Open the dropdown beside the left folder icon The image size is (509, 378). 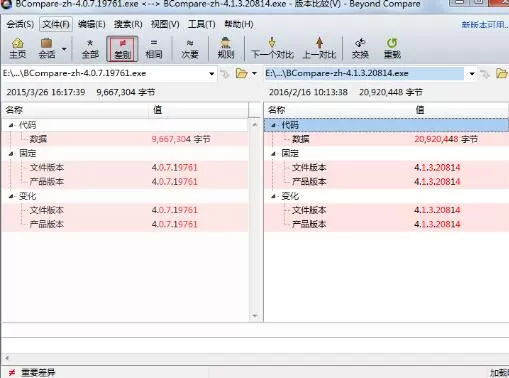click(x=254, y=74)
